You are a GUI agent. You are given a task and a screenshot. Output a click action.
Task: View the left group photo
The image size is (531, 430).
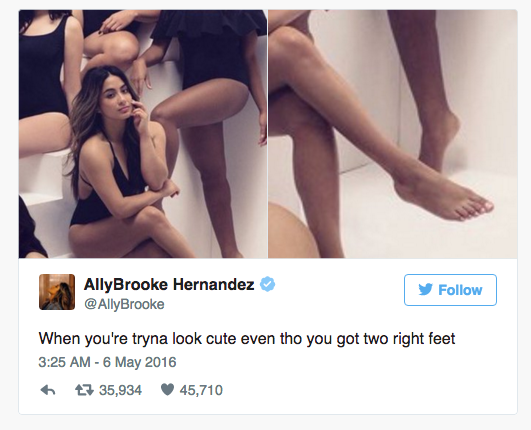click(x=143, y=134)
